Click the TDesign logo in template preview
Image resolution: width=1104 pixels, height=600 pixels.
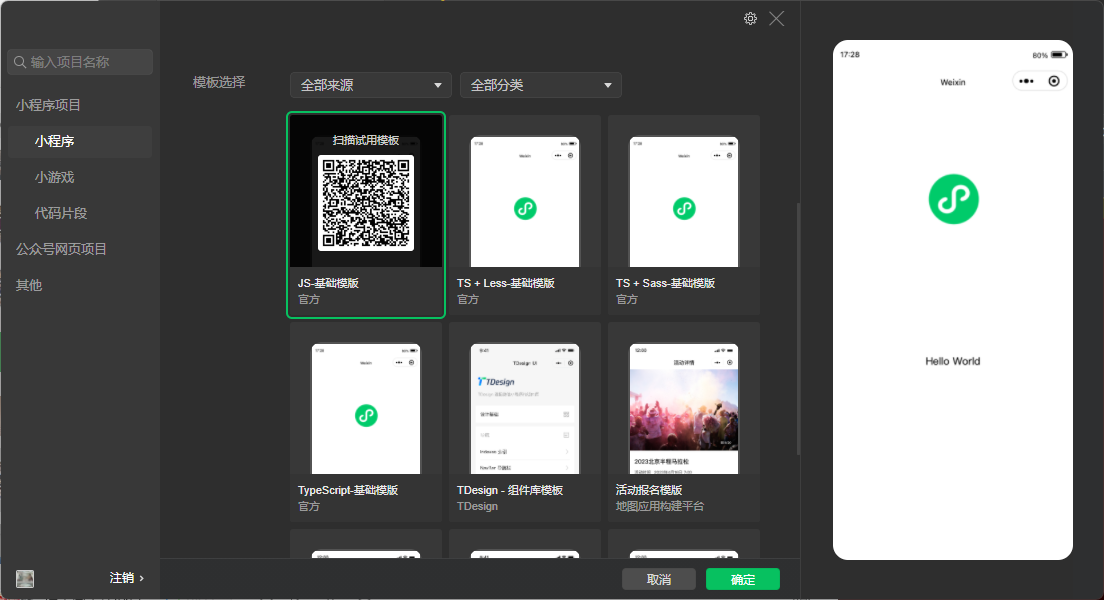[x=496, y=382]
